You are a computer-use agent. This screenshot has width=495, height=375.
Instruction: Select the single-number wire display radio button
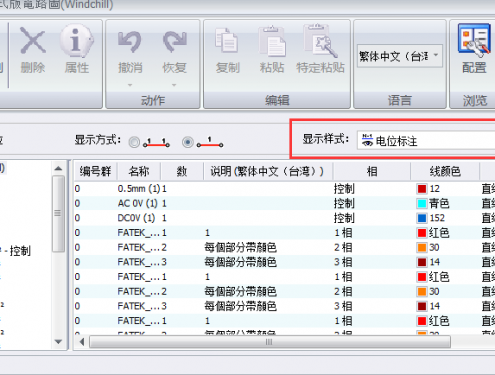click(188, 143)
